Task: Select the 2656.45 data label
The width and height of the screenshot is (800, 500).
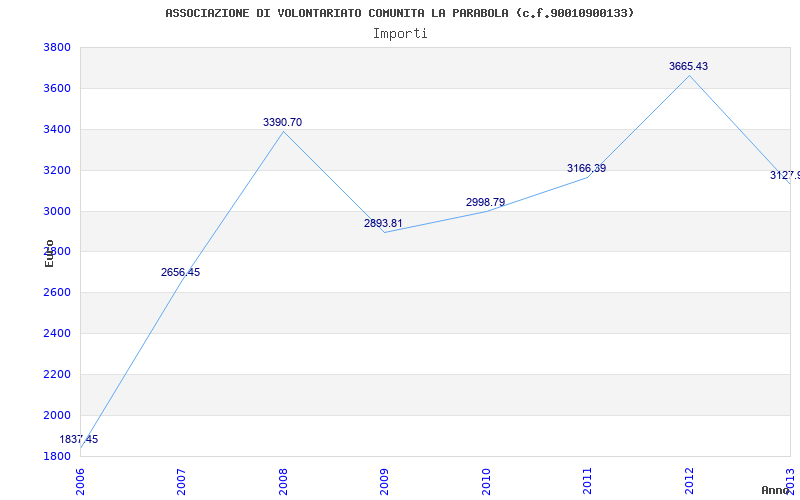Action: (x=181, y=272)
